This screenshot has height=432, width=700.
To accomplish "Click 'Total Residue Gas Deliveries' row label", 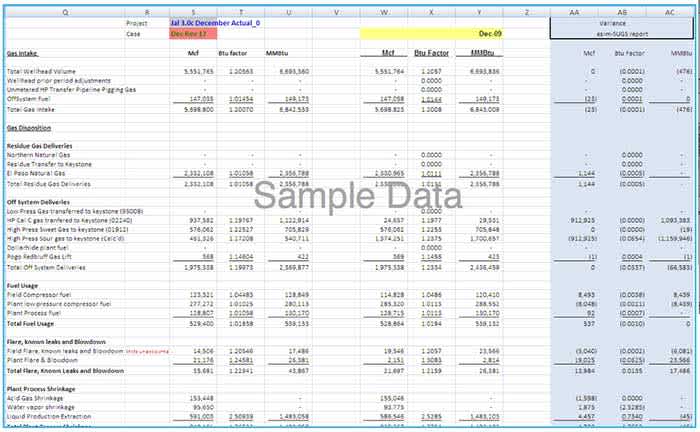I will click(x=49, y=184).
